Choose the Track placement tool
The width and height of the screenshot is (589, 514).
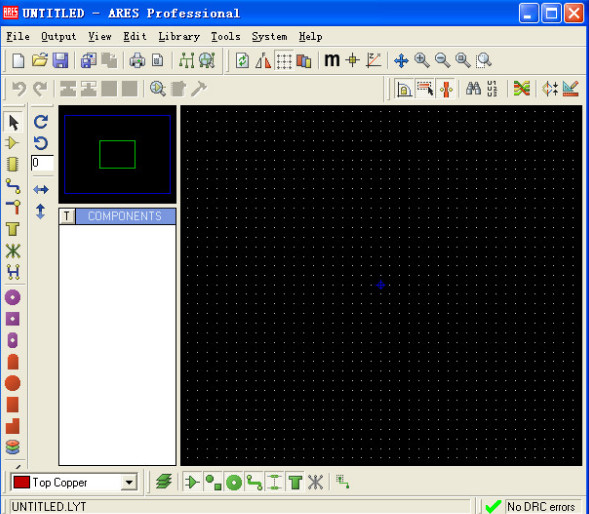(13, 186)
